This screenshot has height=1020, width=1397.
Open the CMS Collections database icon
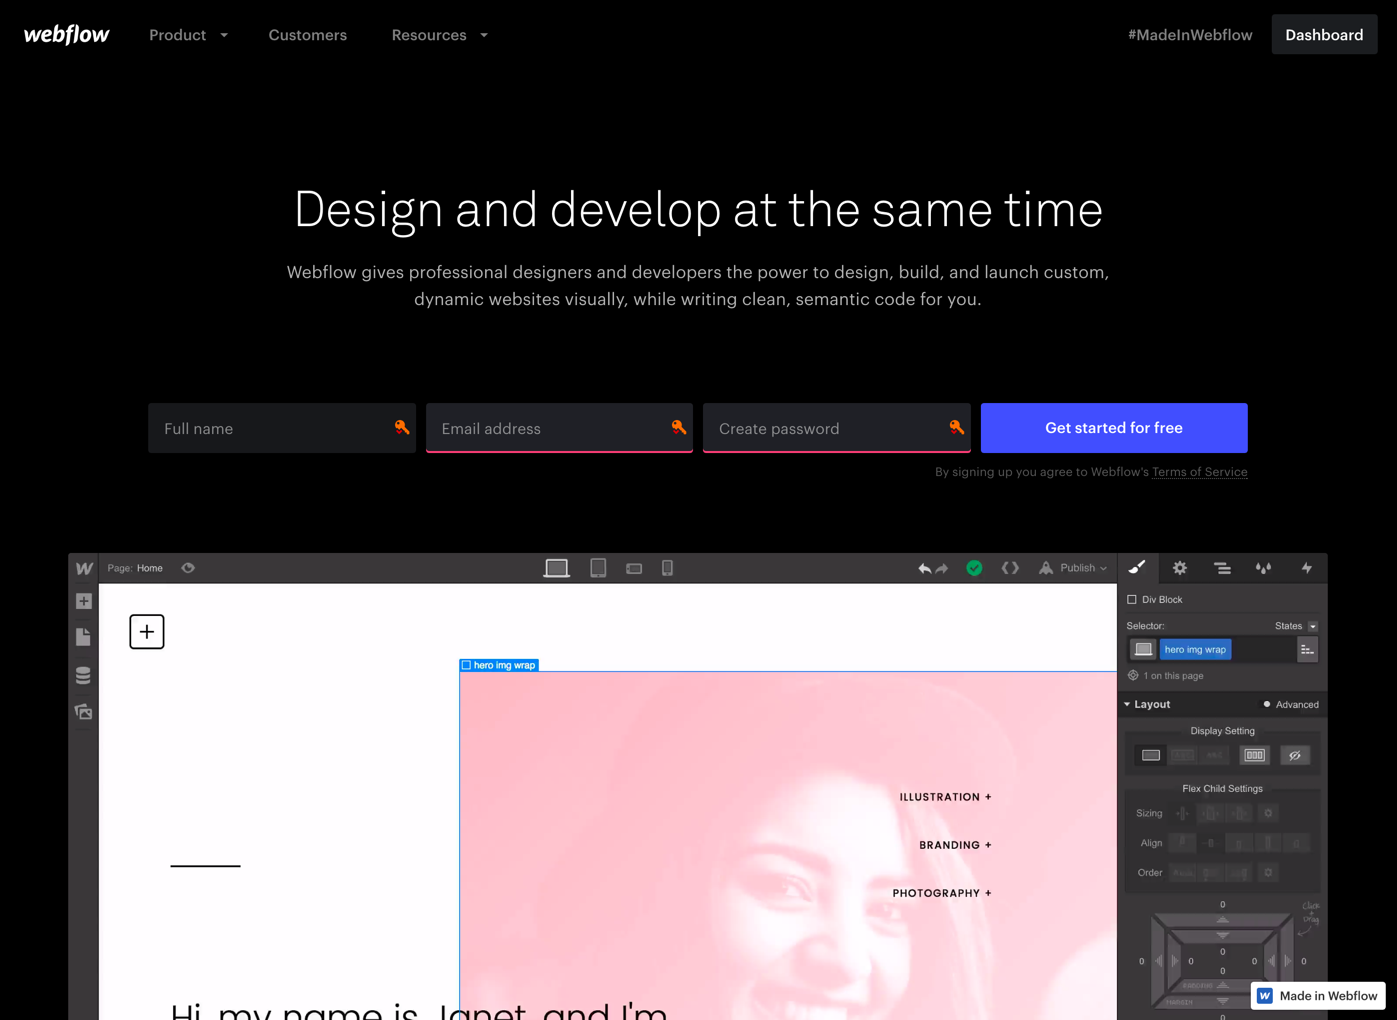84,675
